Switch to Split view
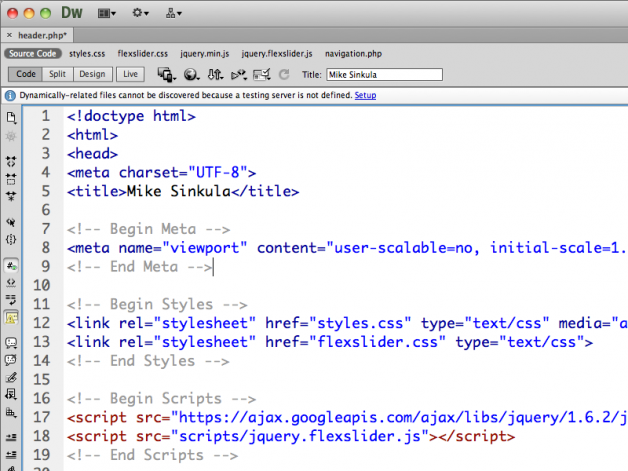628x471 pixels. [x=57, y=74]
